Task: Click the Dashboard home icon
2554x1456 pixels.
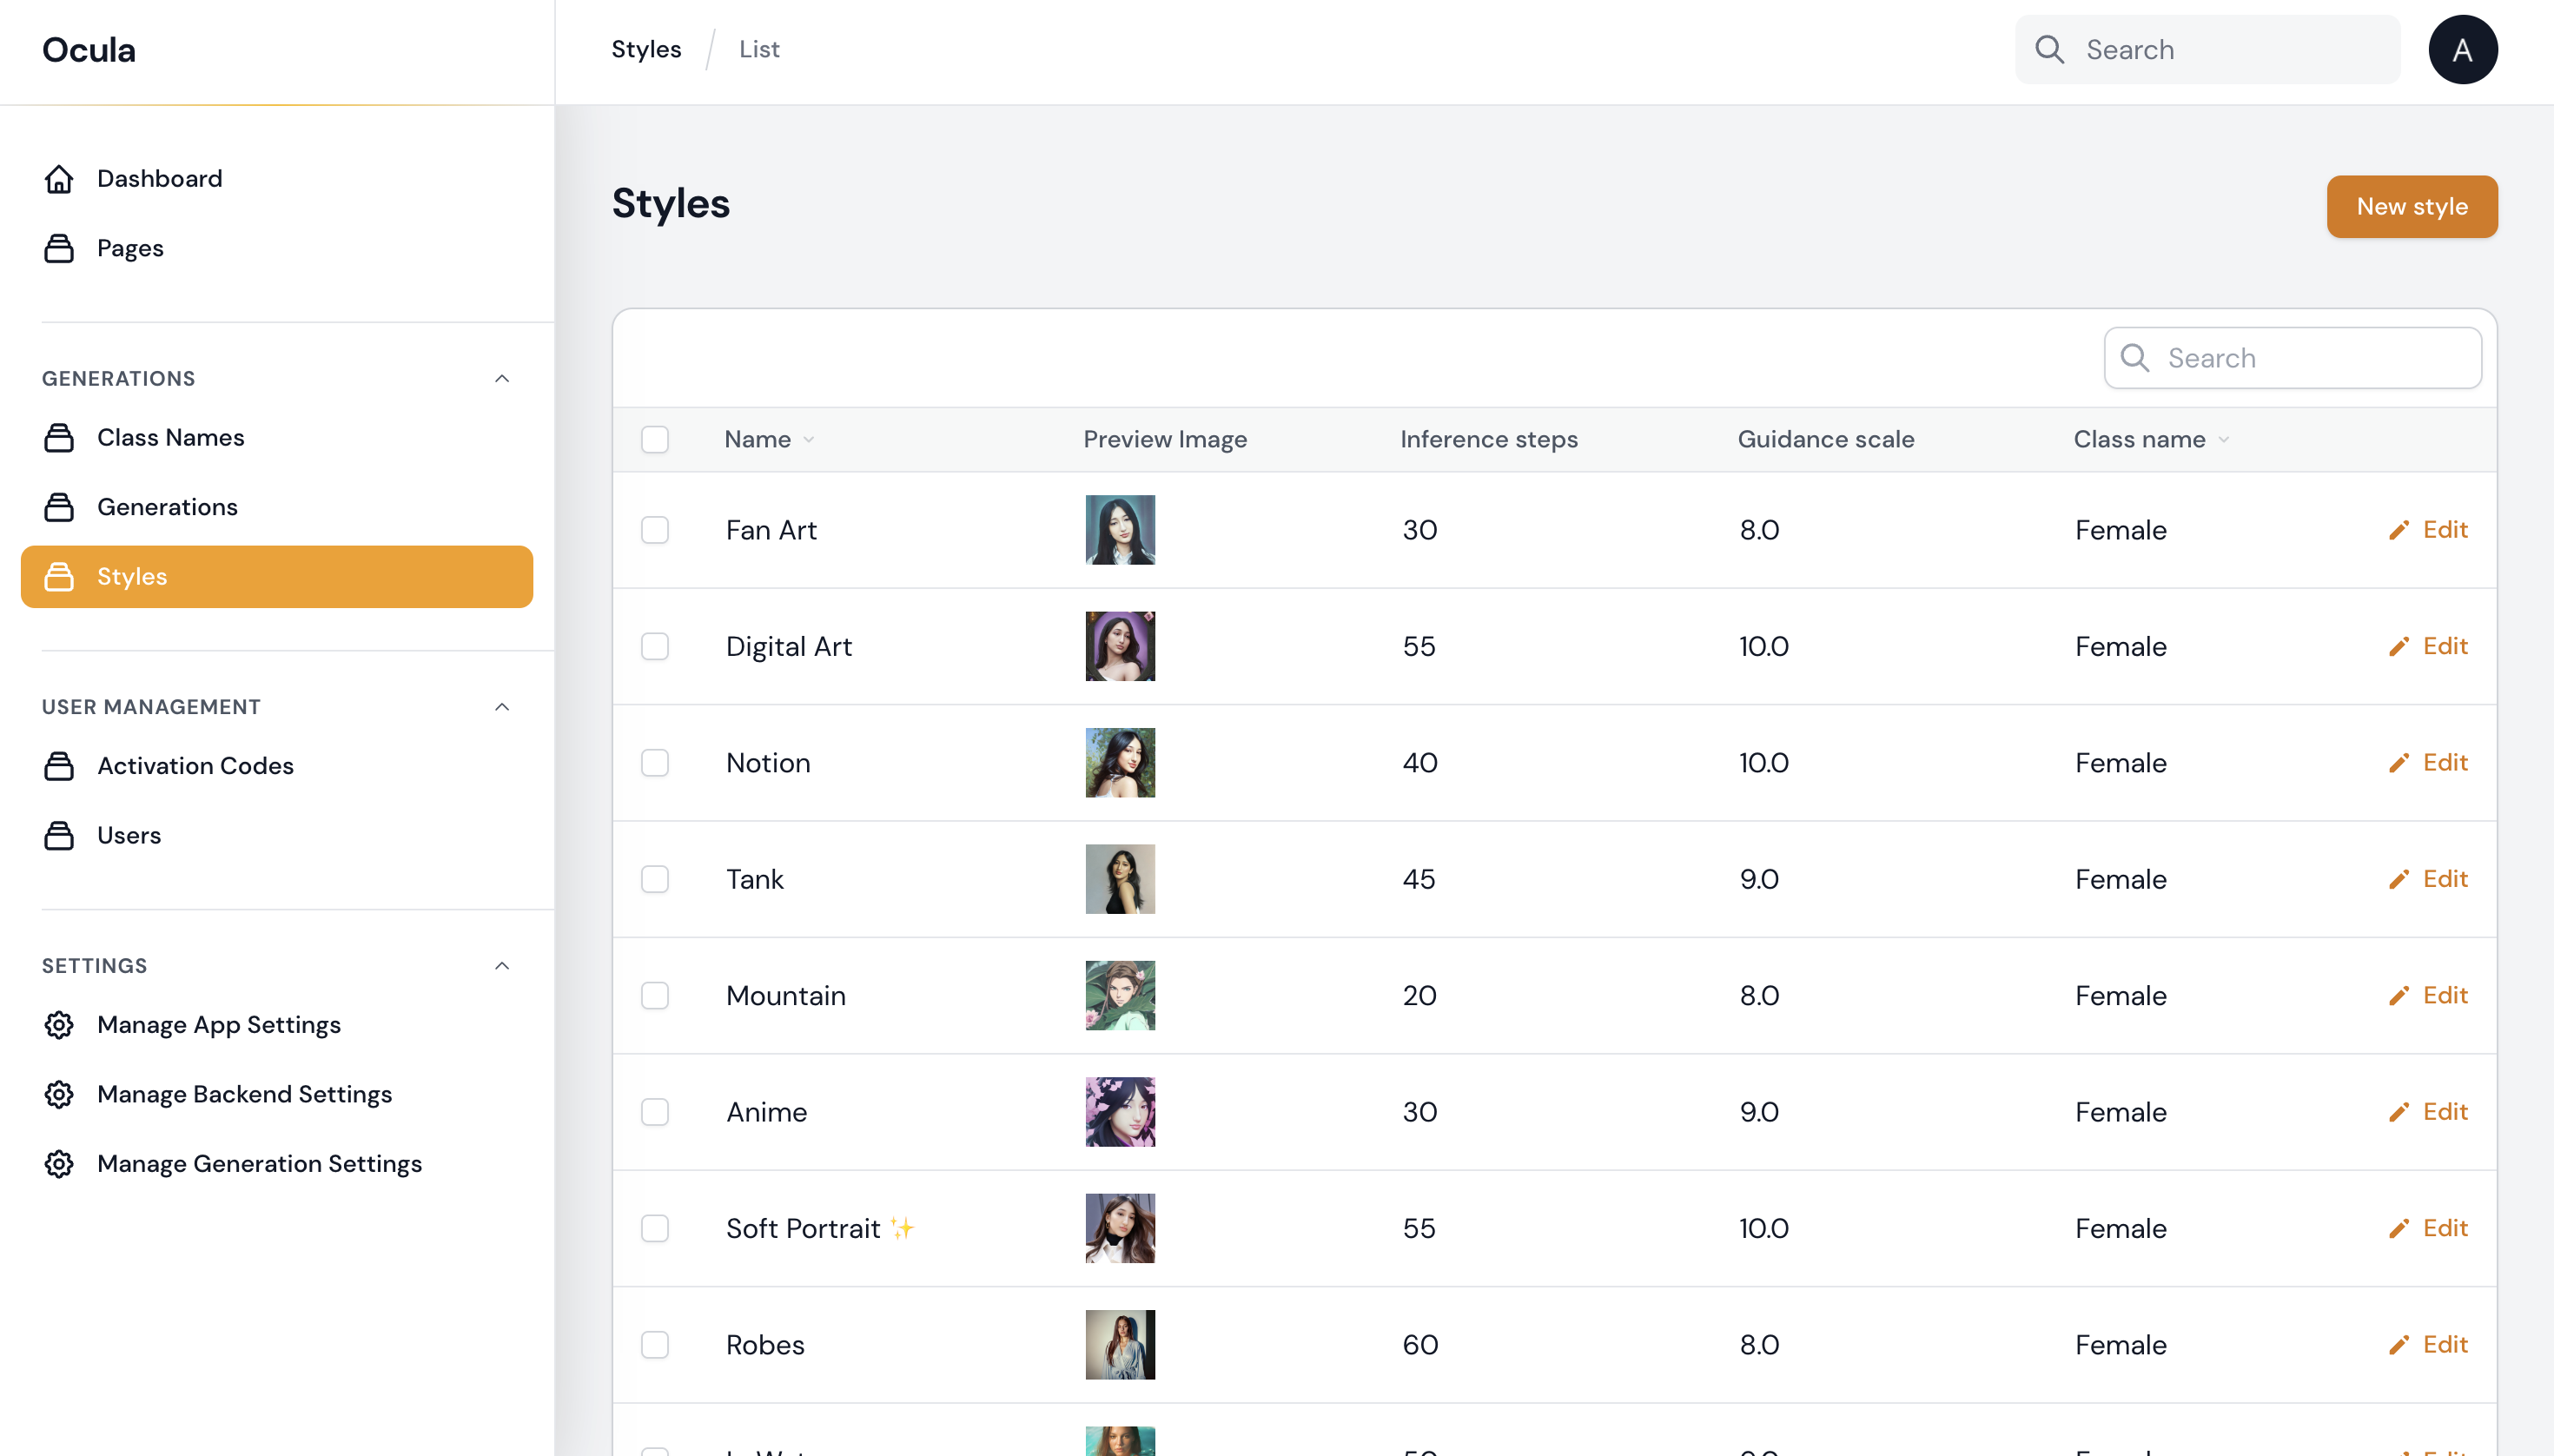Action: point(59,179)
